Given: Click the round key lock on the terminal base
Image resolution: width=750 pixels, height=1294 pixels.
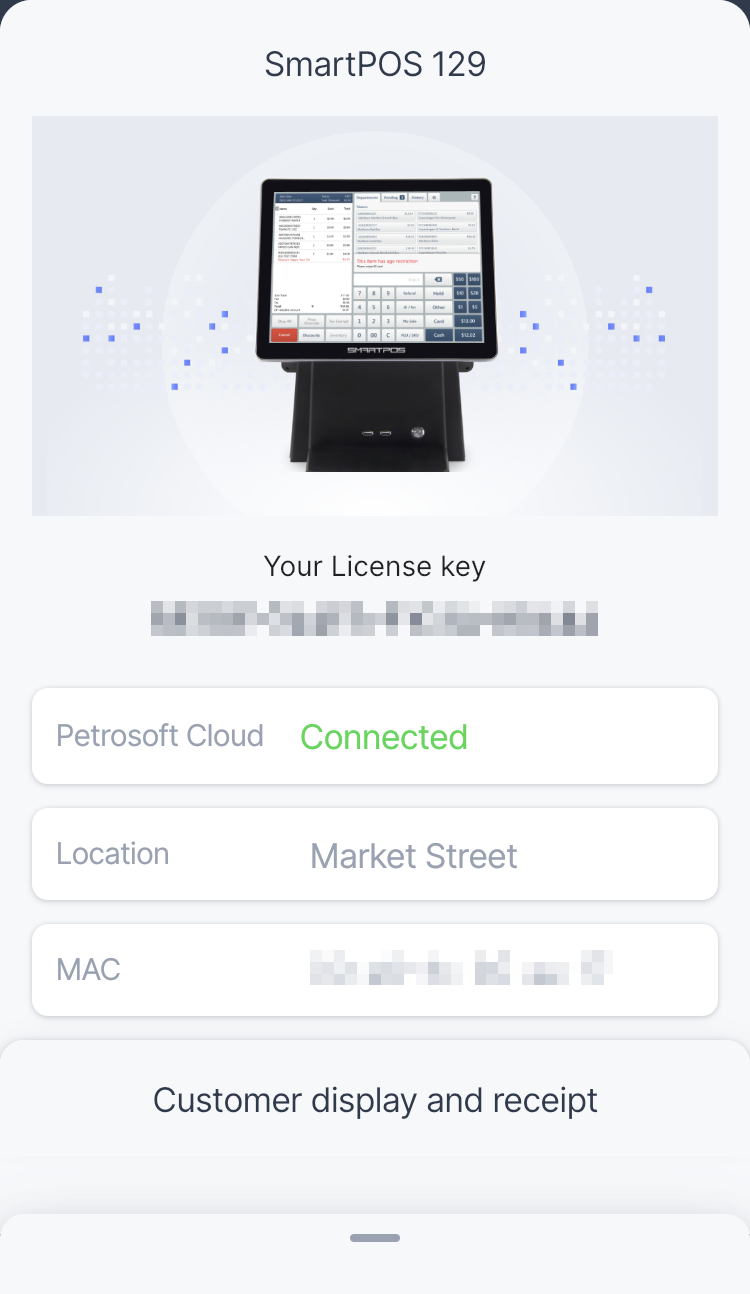Looking at the screenshot, I should click(x=418, y=433).
